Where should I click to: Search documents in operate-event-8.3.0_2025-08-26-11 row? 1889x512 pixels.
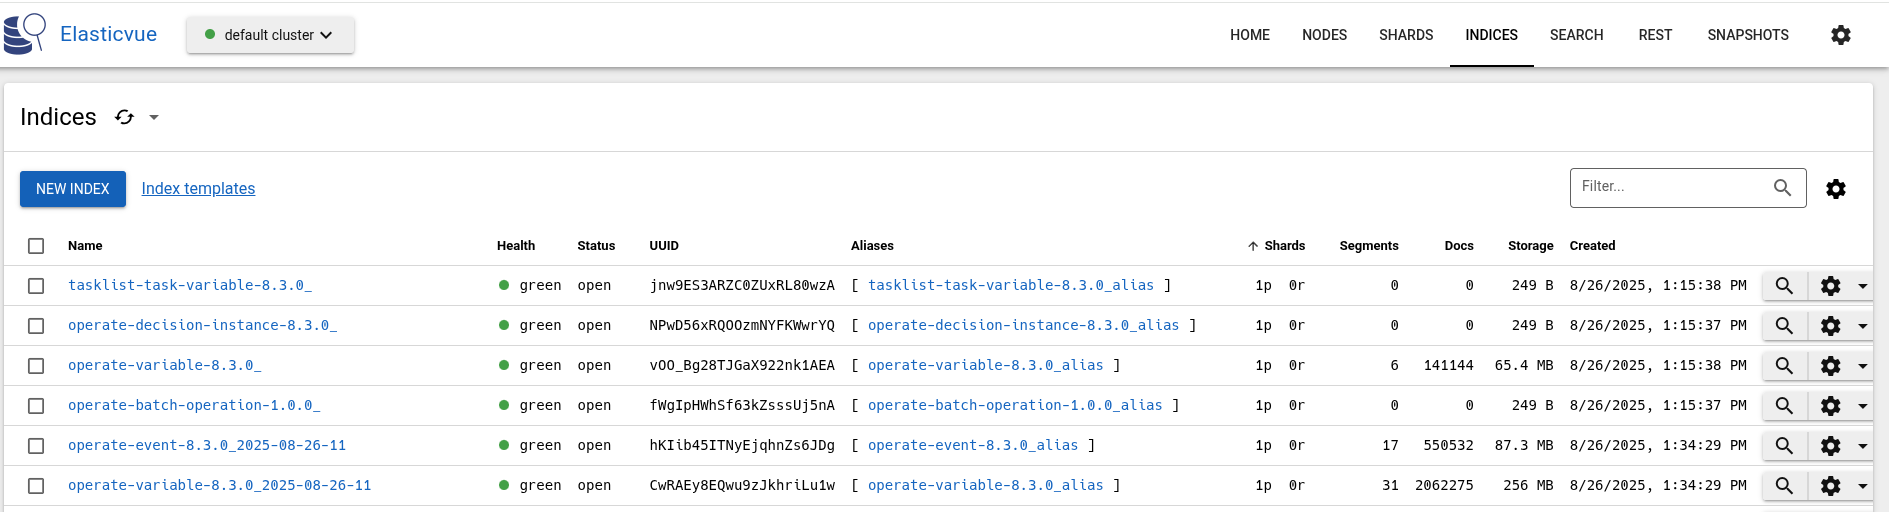coord(1784,446)
